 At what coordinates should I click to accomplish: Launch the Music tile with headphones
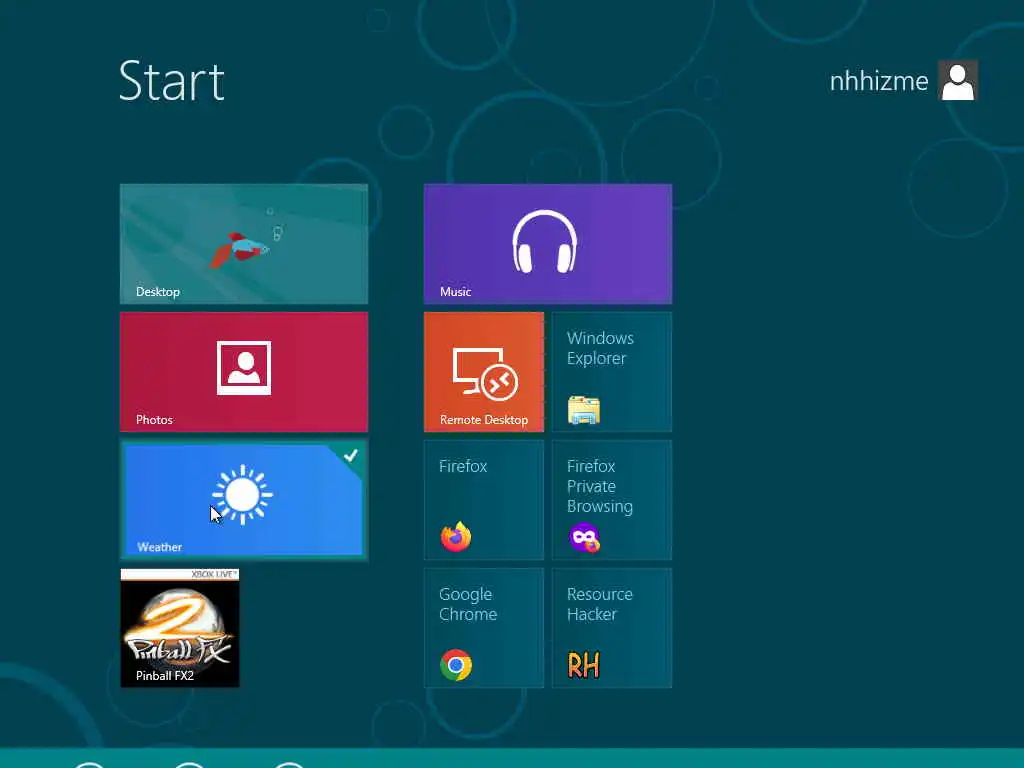tap(547, 244)
